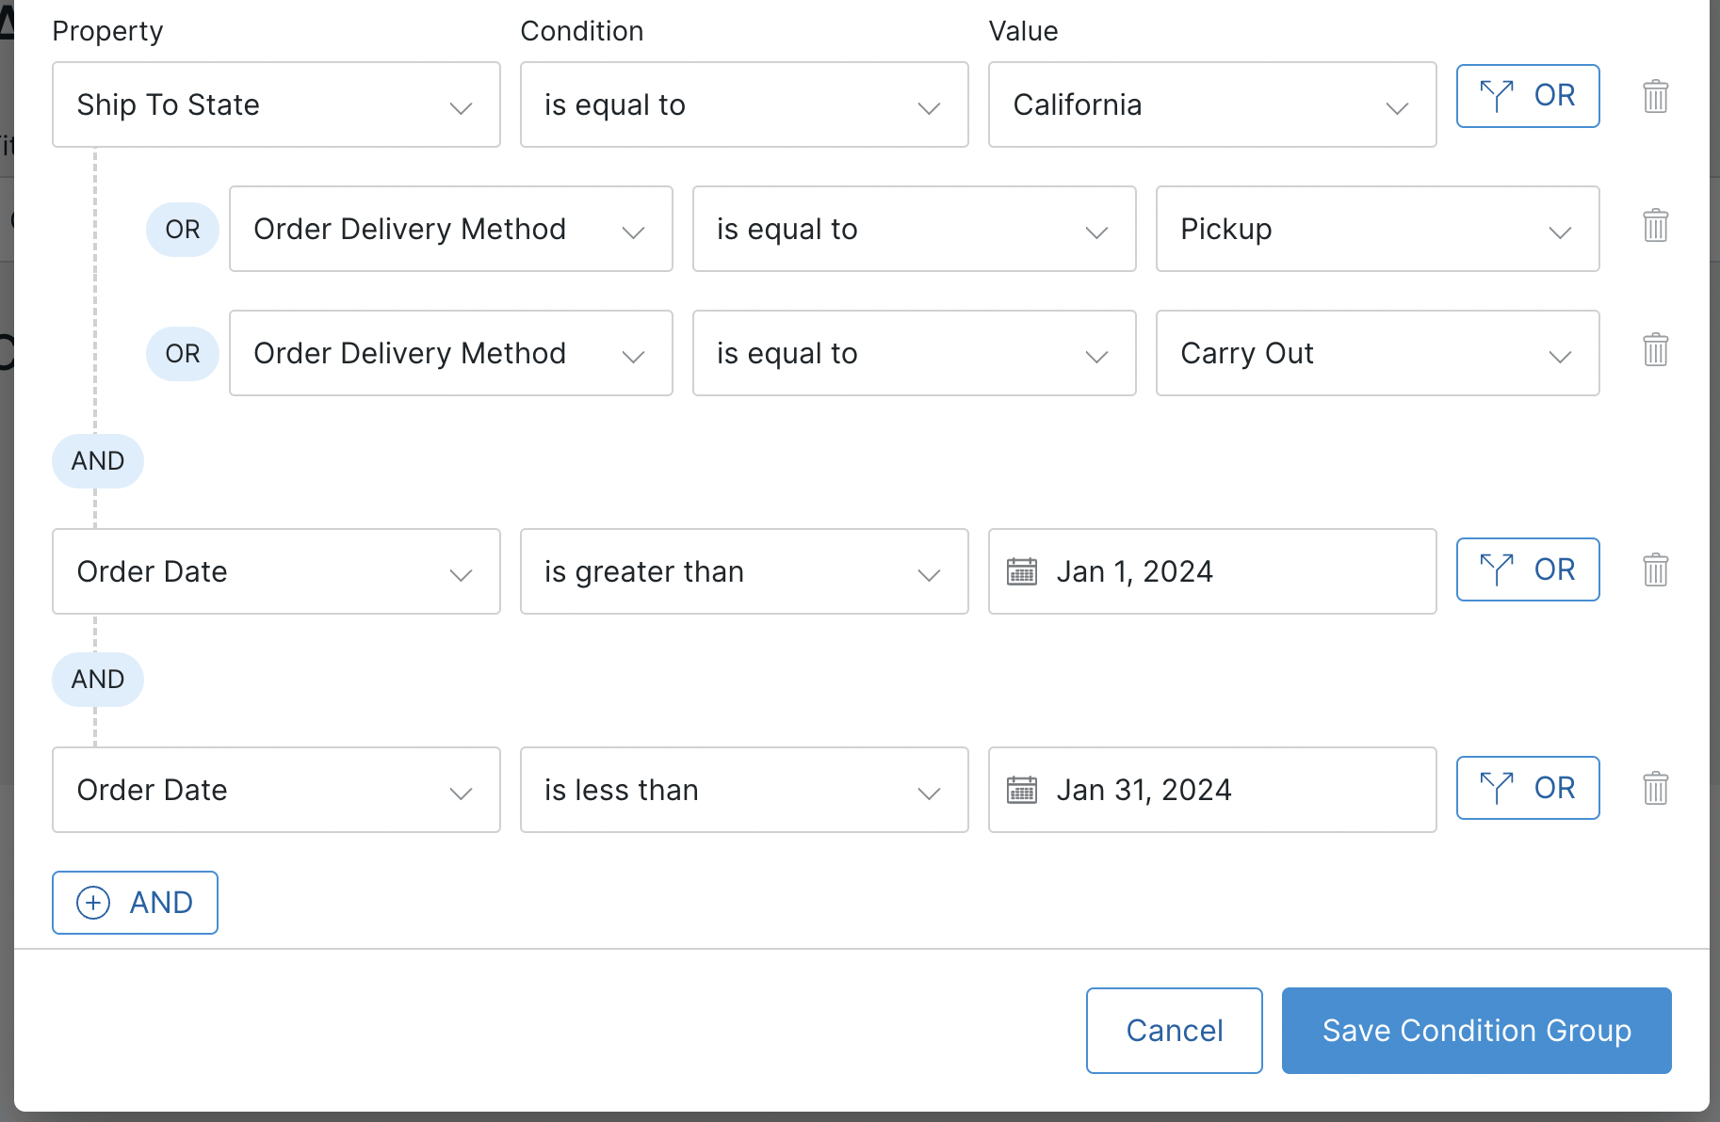Open calendar icon for Jan 31, 2024

point(1021,790)
